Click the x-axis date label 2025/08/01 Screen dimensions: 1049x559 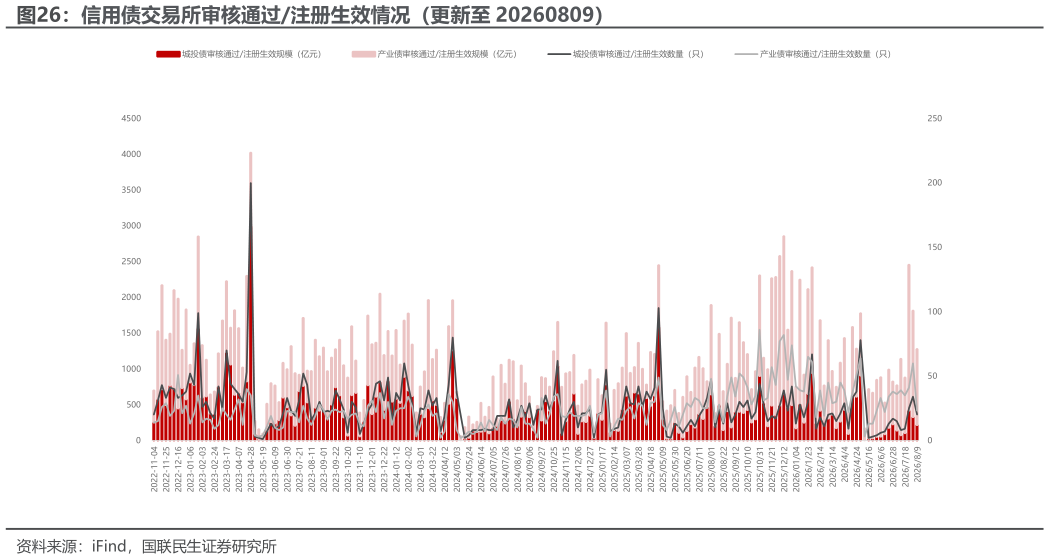click(x=710, y=469)
